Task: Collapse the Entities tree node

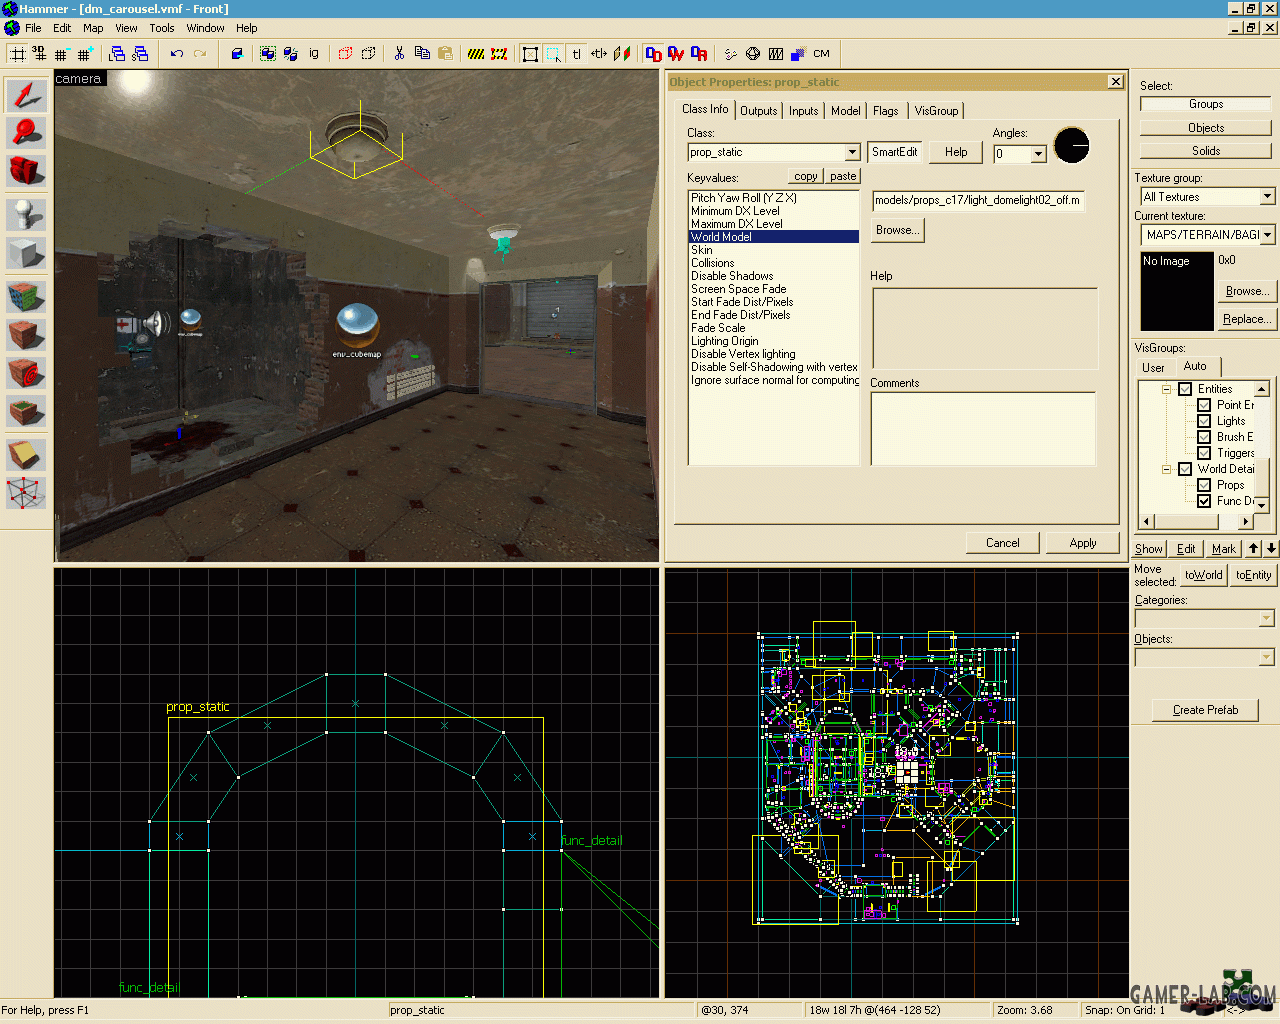Action: pos(1166,389)
